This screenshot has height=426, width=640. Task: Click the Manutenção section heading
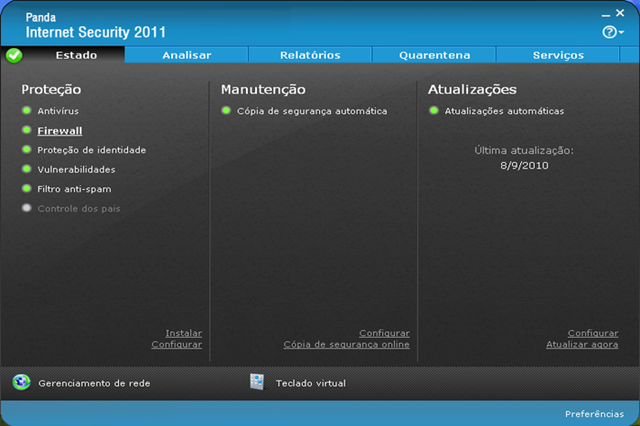tap(263, 89)
